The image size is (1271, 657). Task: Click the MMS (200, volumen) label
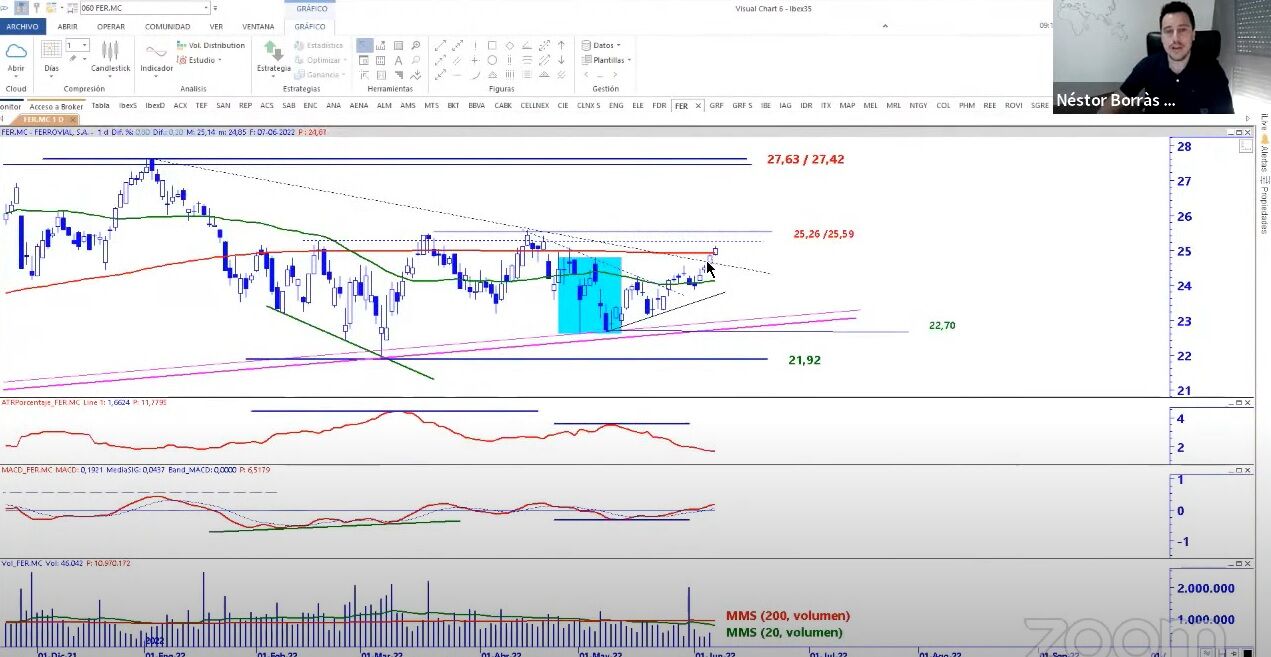click(x=788, y=616)
